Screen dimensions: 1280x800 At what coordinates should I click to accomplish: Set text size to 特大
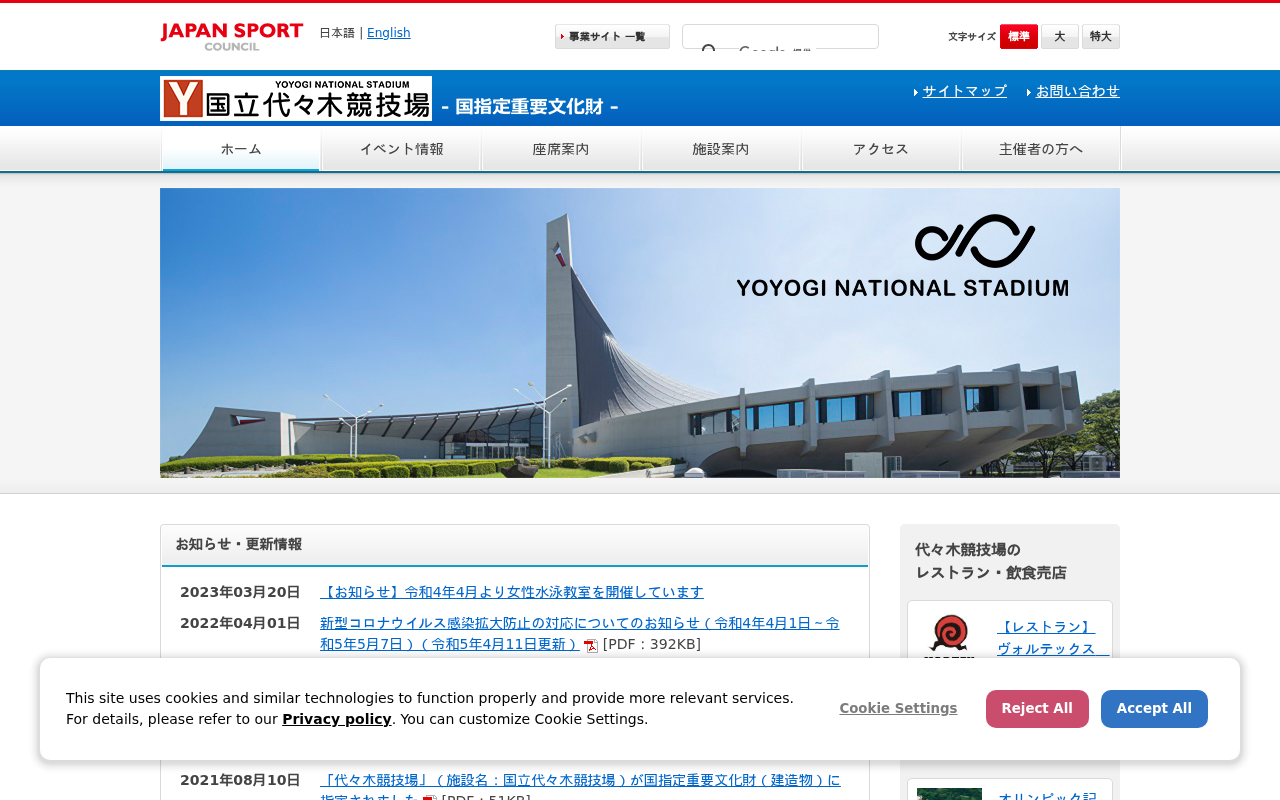point(1101,37)
